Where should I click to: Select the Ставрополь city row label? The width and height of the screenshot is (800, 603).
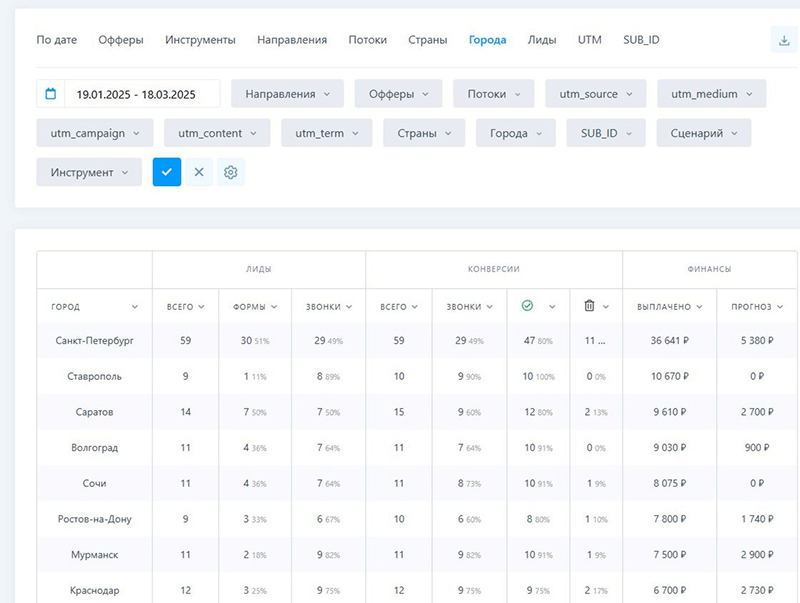click(94, 376)
